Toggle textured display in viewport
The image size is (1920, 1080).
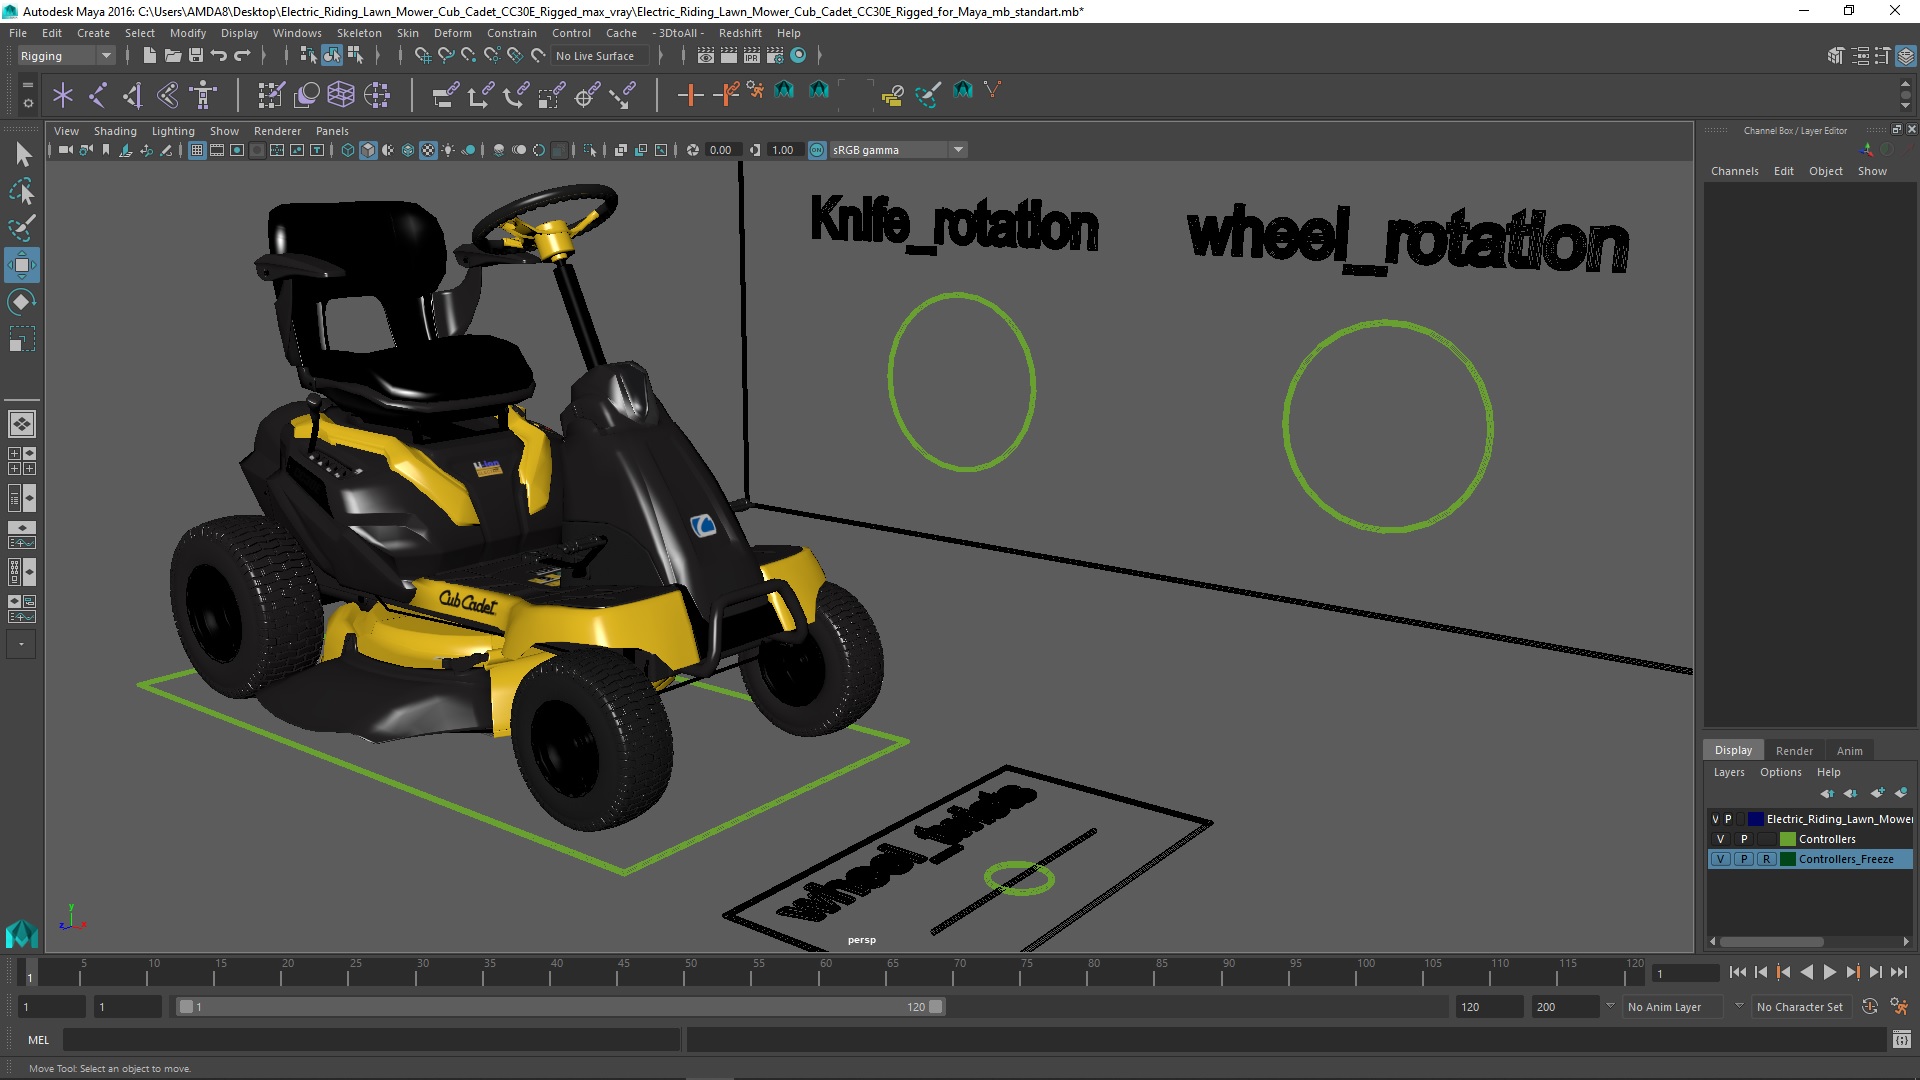(428, 150)
